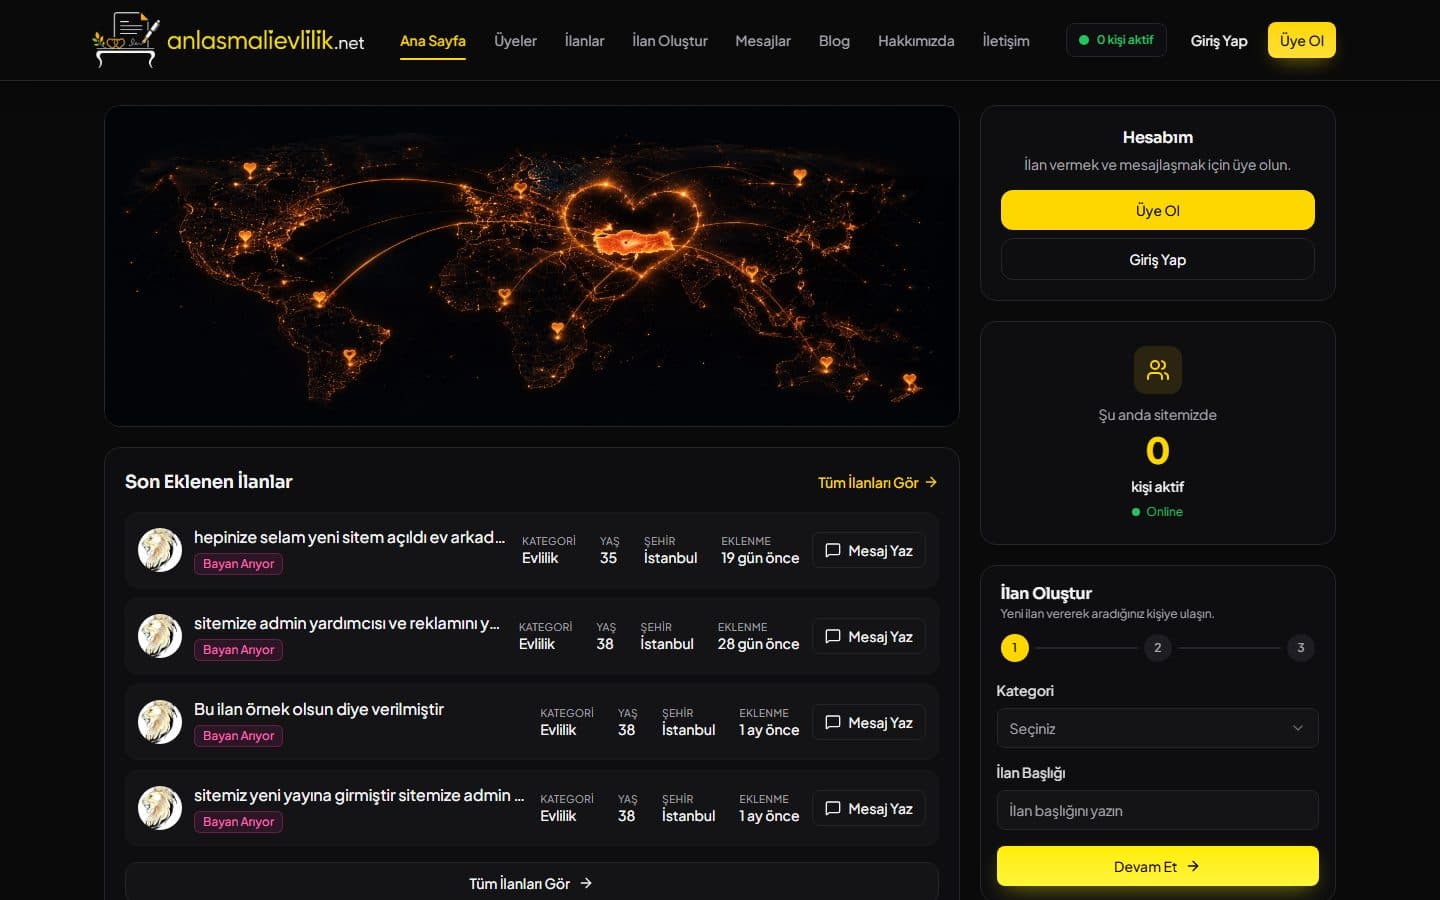The height and width of the screenshot is (900, 1440).
Task: Click Mesaj Yaz for the '19 gün önce' listing
Action: pos(869,551)
